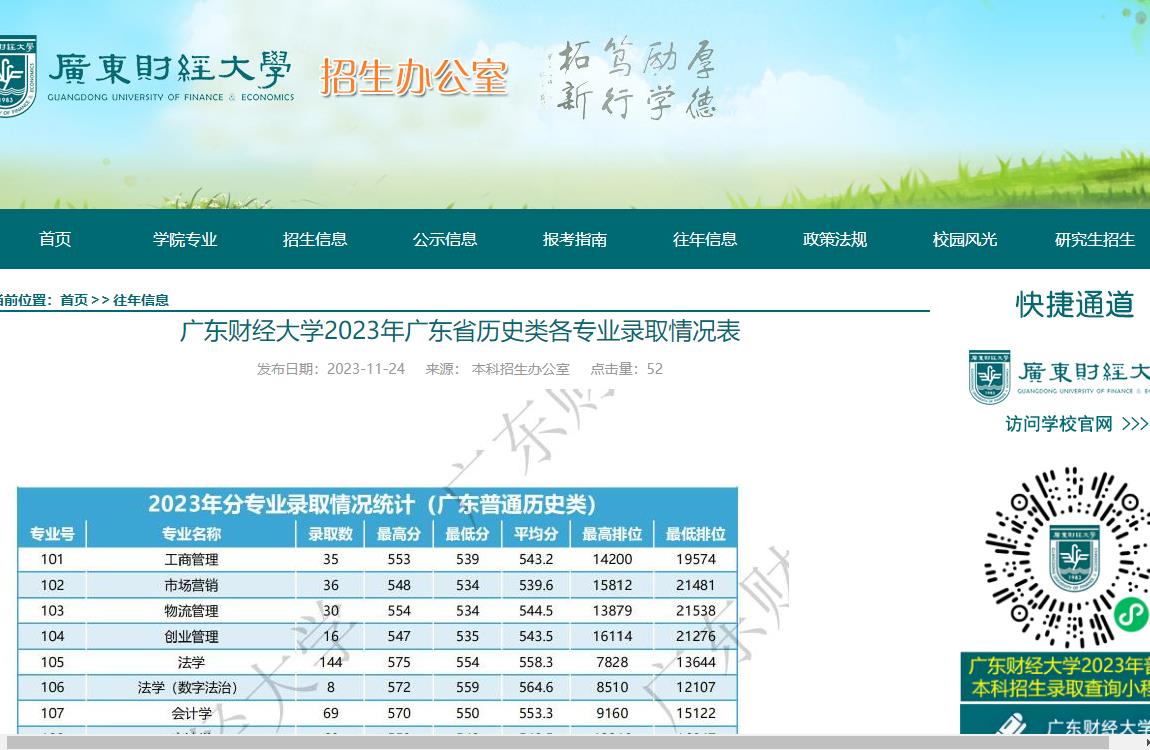1150x750 pixels.
Task: Click the 564.6 average score cell
Action: (536, 688)
